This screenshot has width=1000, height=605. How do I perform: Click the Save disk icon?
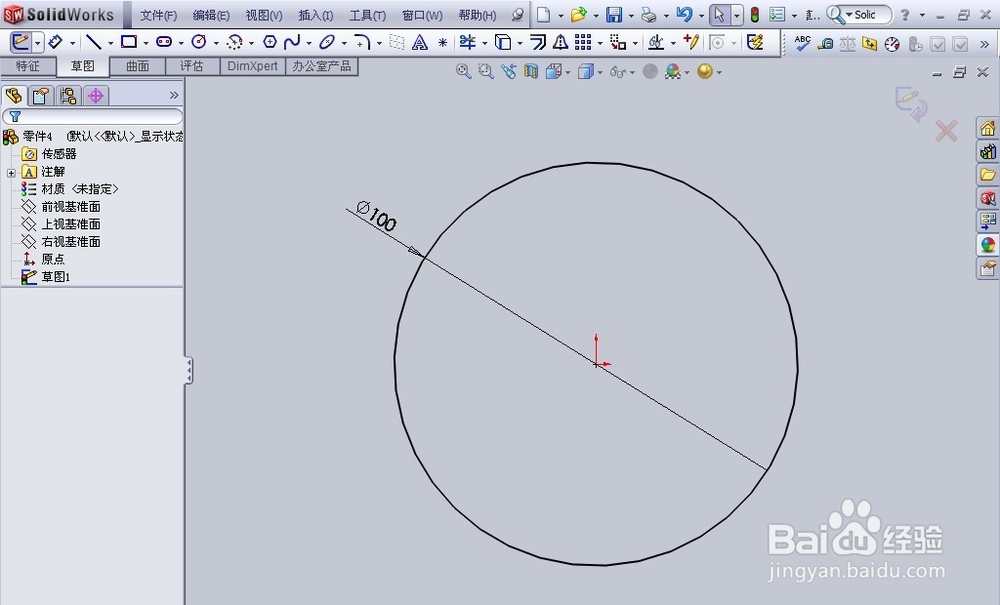(614, 15)
